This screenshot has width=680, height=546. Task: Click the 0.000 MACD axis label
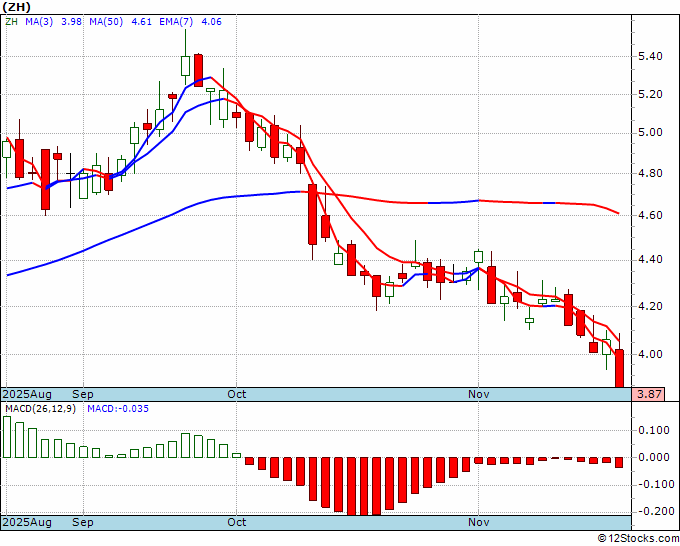pos(654,457)
